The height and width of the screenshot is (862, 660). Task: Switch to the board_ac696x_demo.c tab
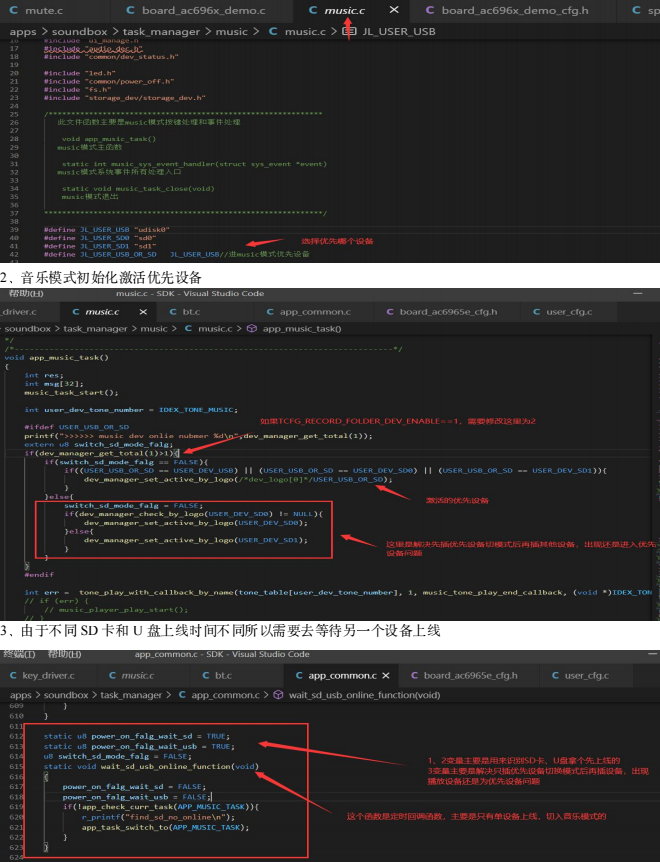pyautogui.click(x=203, y=10)
